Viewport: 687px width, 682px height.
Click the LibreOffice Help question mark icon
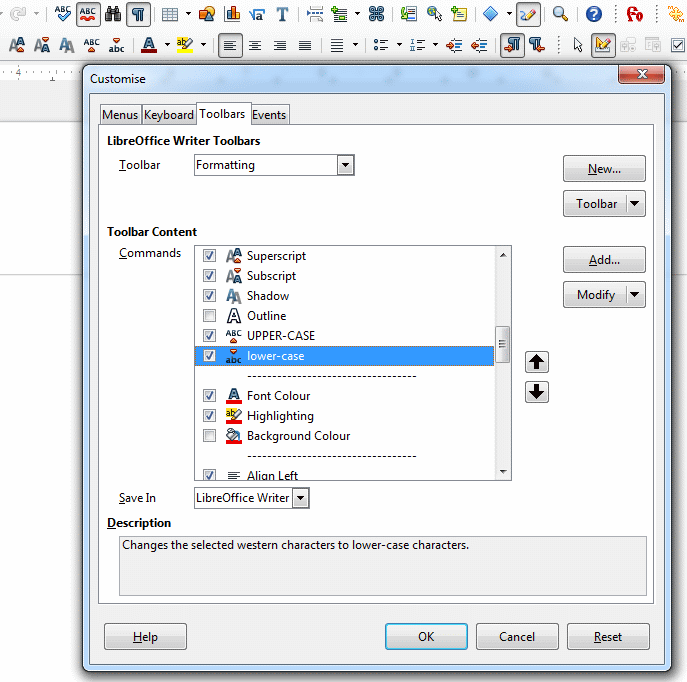593,14
